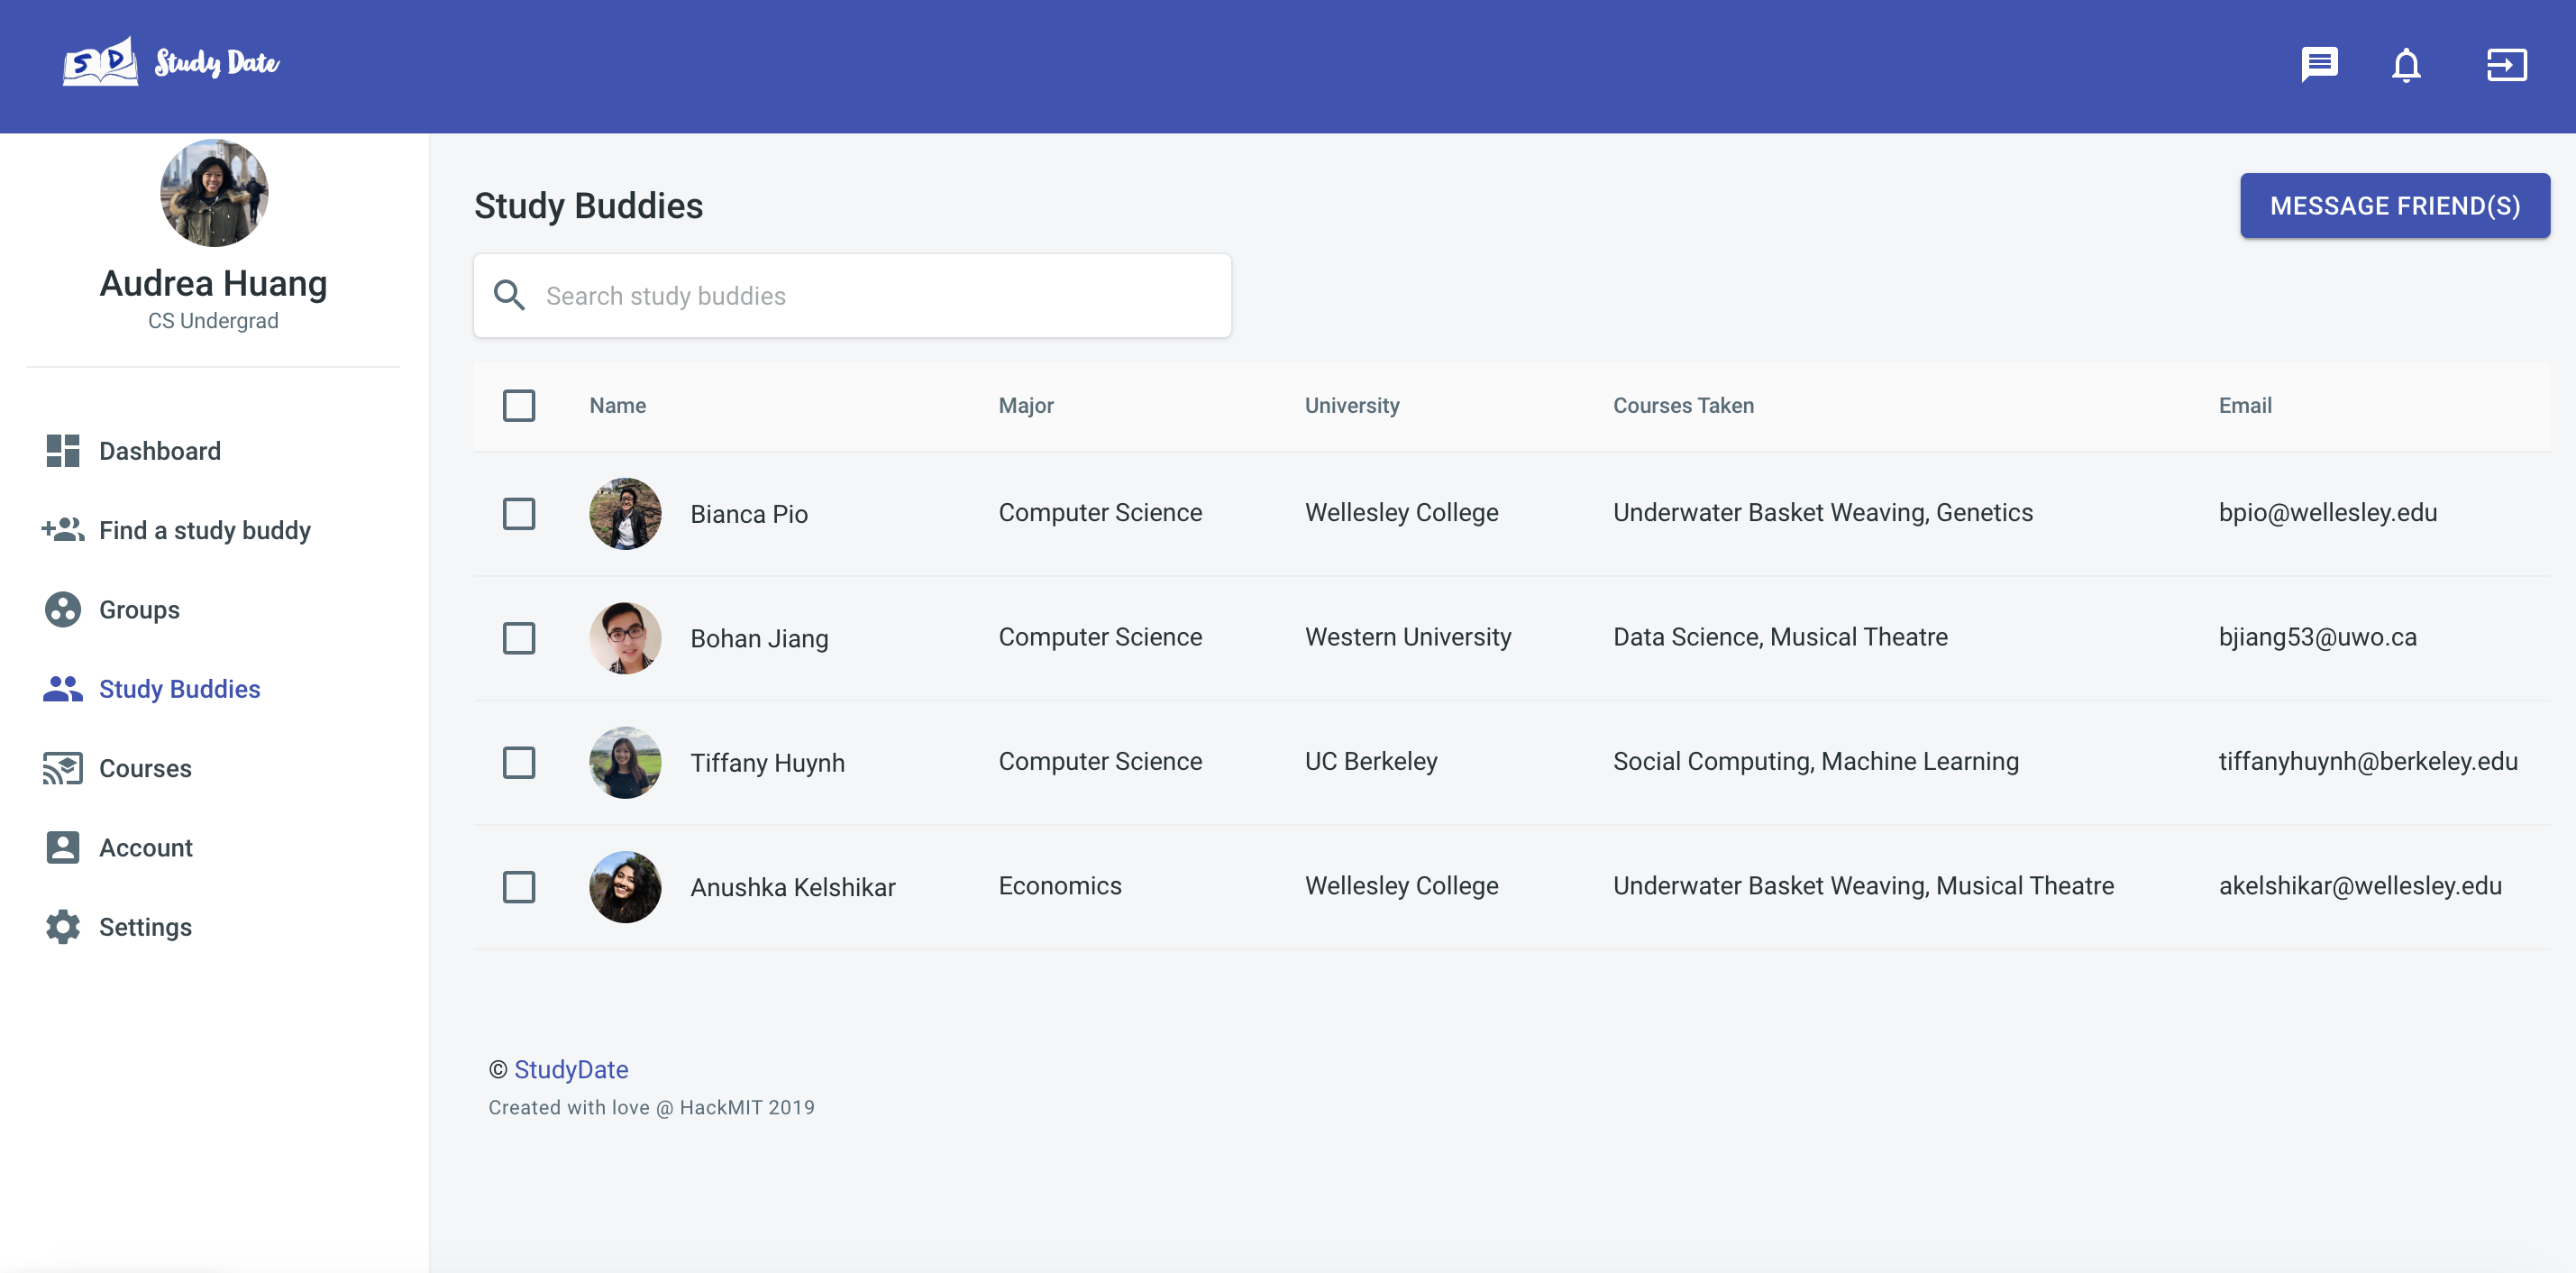The width and height of the screenshot is (2576, 1273).
Task: Click the Name column header
Action: (x=617, y=406)
